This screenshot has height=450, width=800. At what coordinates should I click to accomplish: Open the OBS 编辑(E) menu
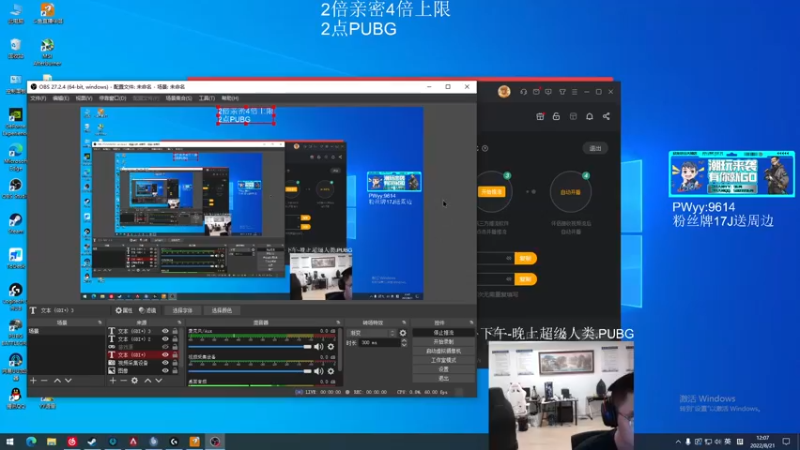[61, 98]
